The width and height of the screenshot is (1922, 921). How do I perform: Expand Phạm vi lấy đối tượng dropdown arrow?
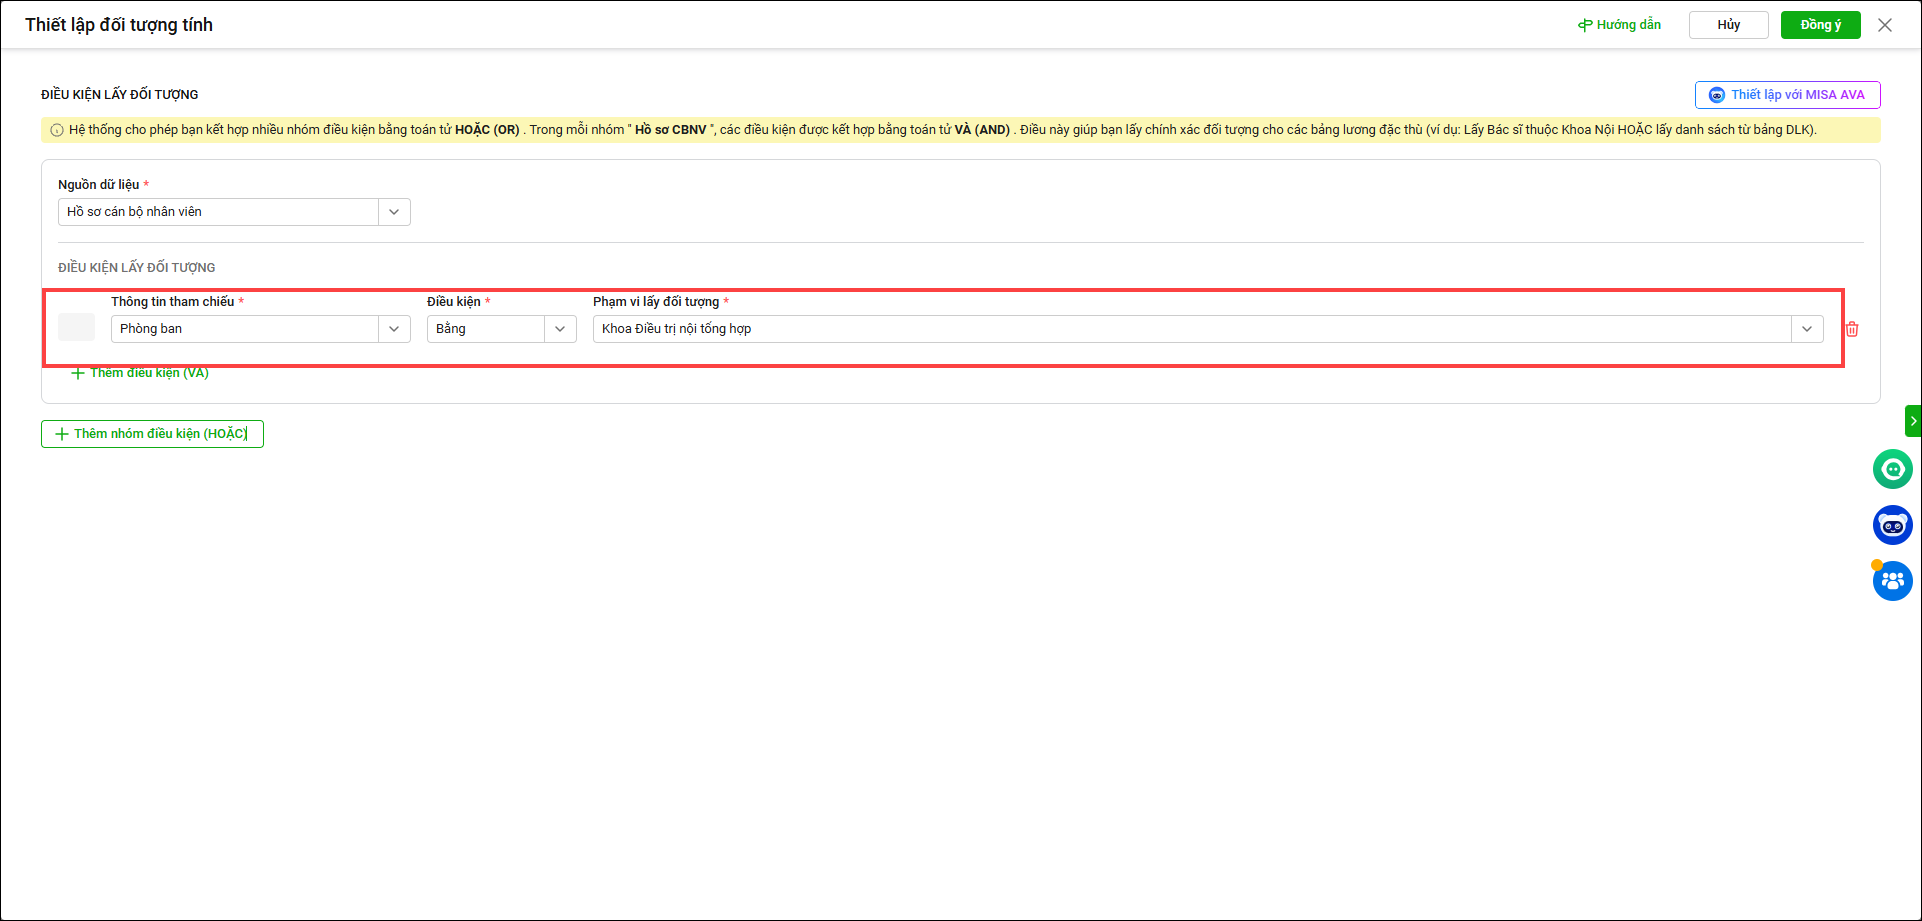[1807, 329]
